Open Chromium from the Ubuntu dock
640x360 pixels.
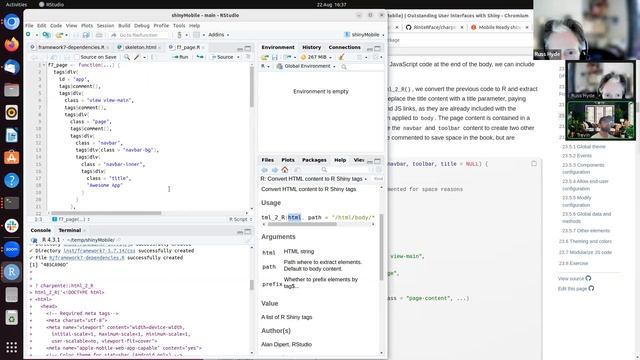point(11,22)
